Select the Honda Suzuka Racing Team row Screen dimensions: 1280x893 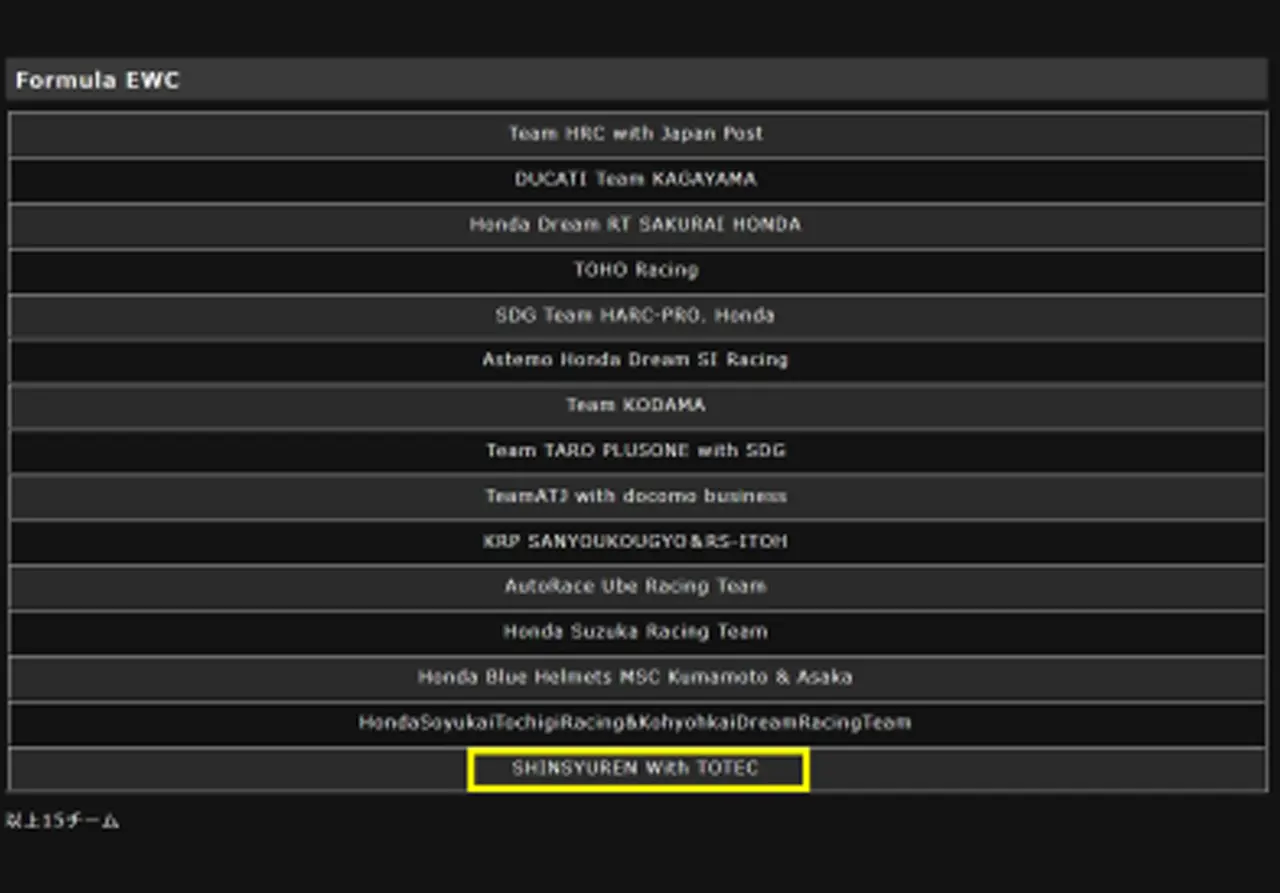[637, 633]
